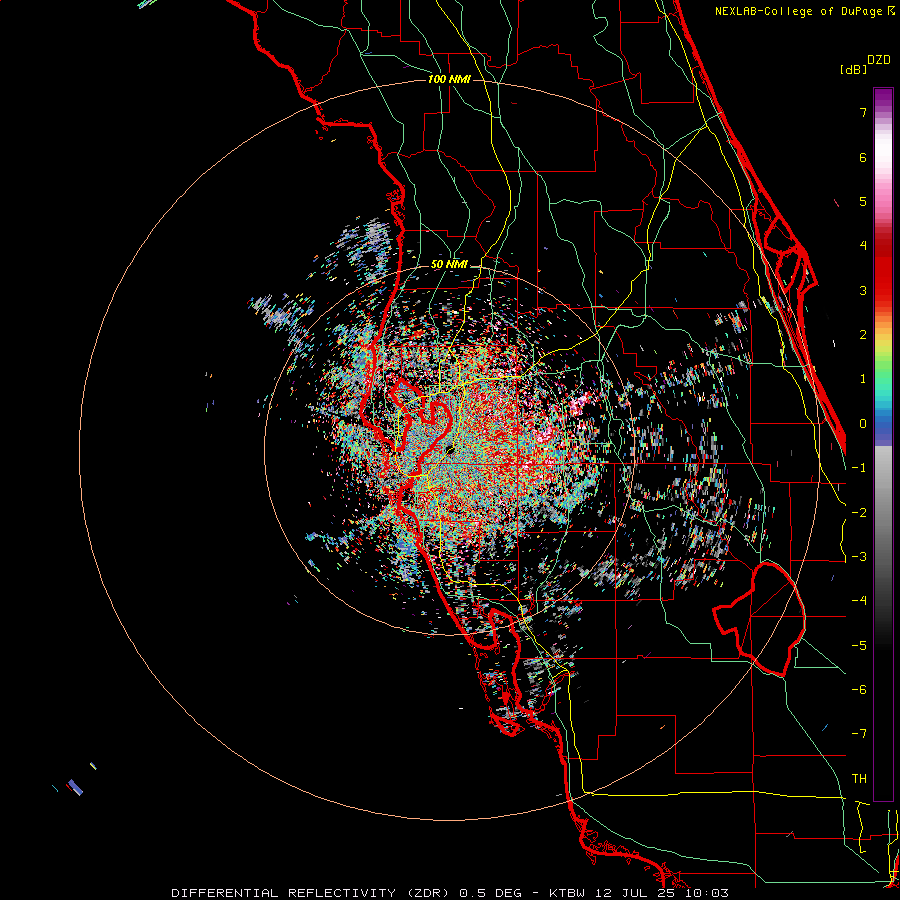
Task: Click the color scale value -5
Action: tap(859, 646)
